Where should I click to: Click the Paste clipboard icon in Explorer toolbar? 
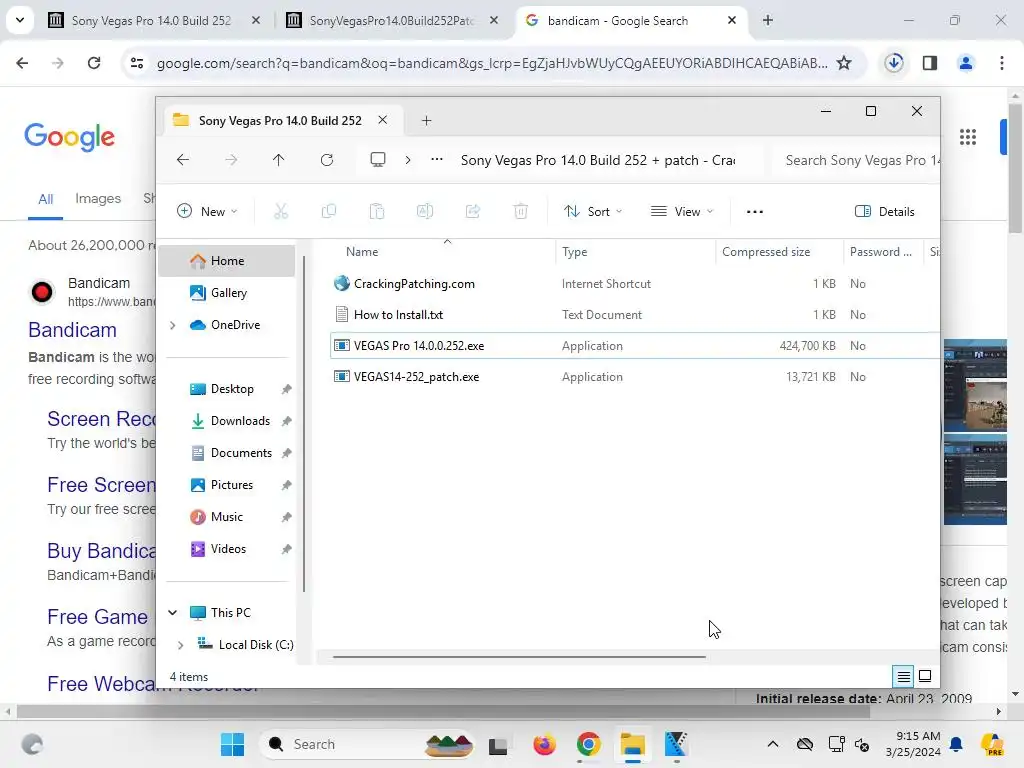point(377,211)
